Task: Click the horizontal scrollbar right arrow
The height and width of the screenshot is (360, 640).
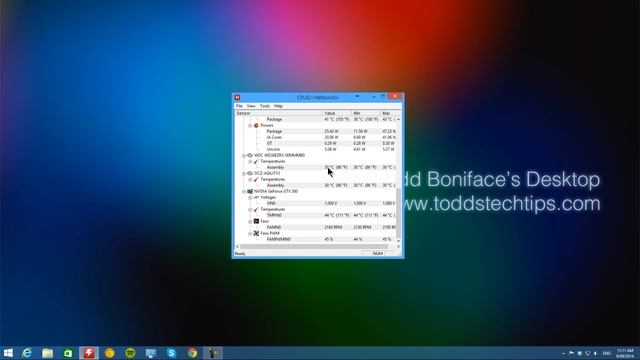Action: tap(398, 247)
